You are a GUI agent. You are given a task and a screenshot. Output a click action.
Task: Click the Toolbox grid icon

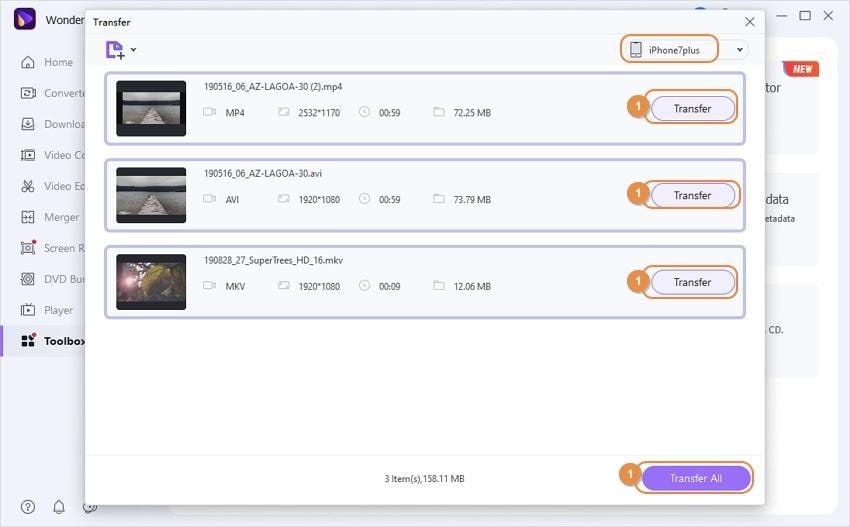[x=28, y=340]
